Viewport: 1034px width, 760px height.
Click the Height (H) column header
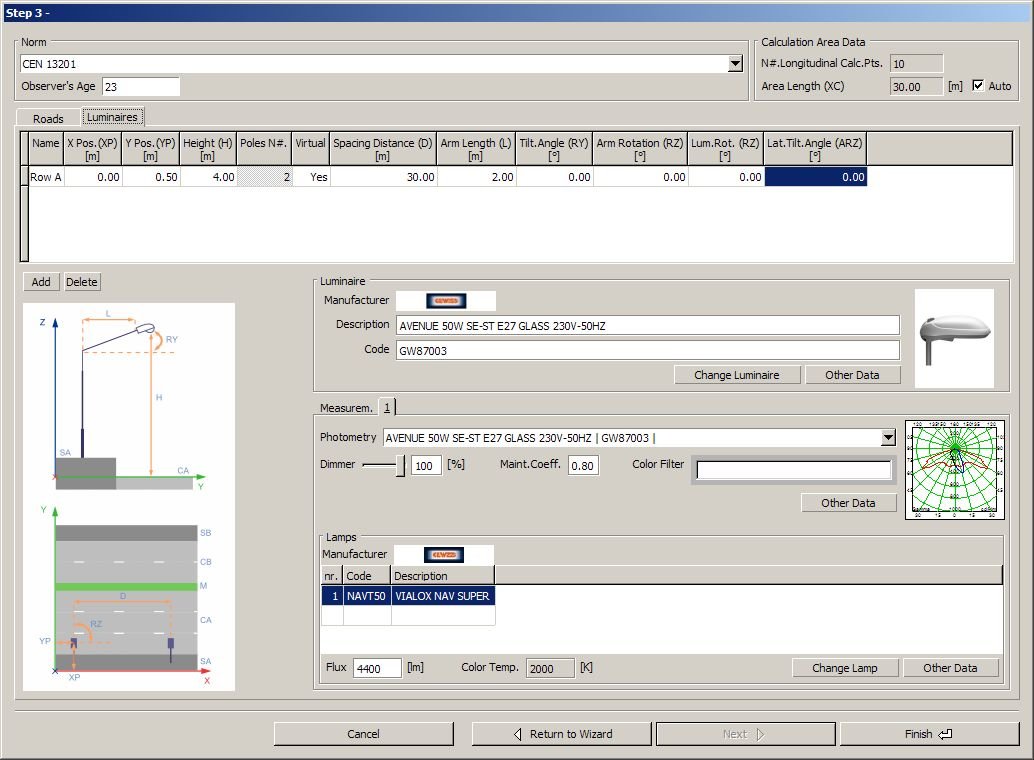pyautogui.click(x=208, y=149)
